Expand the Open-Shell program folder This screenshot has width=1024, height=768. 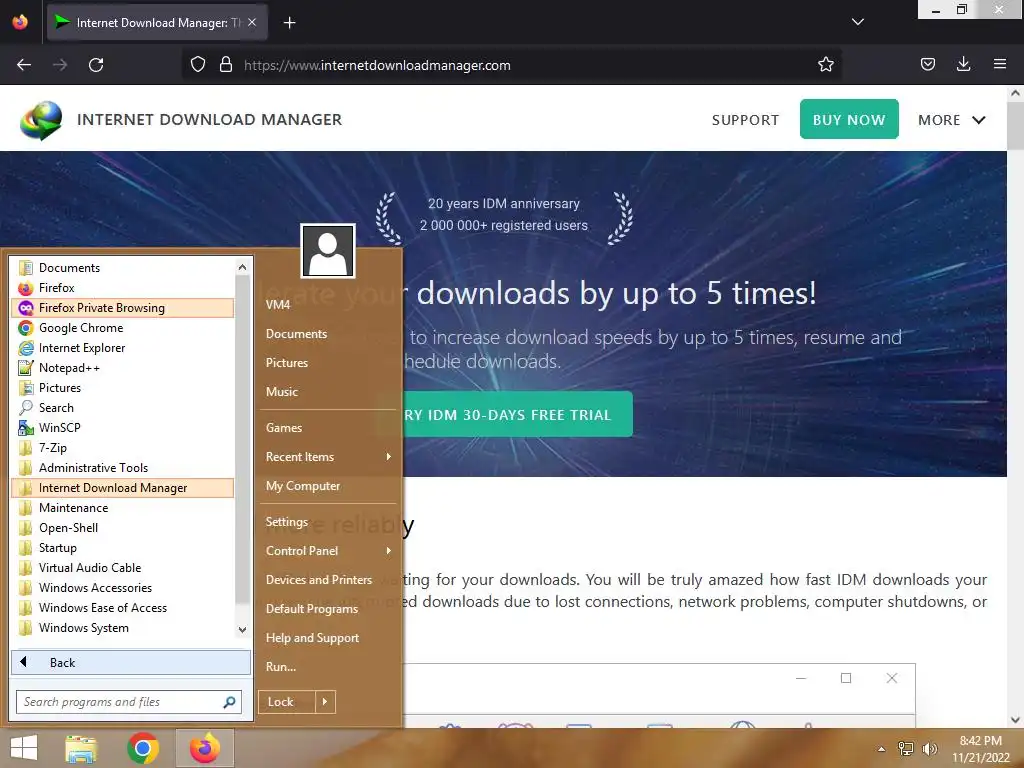tap(122, 528)
